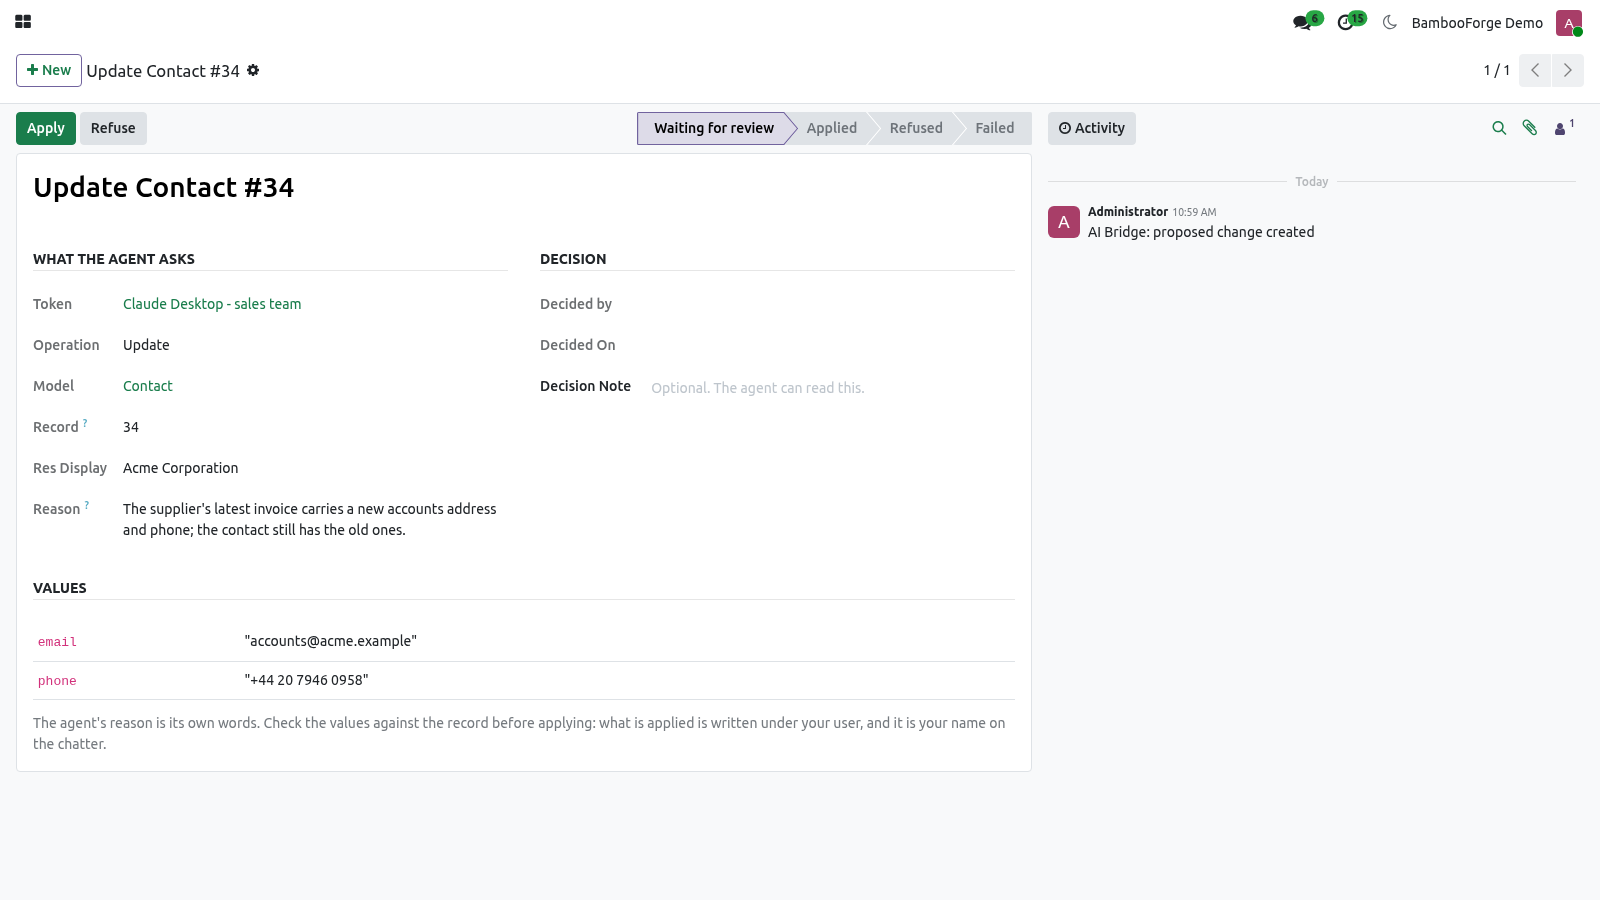Open the gear actions menu beside title
The width and height of the screenshot is (1600, 900).
click(253, 70)
